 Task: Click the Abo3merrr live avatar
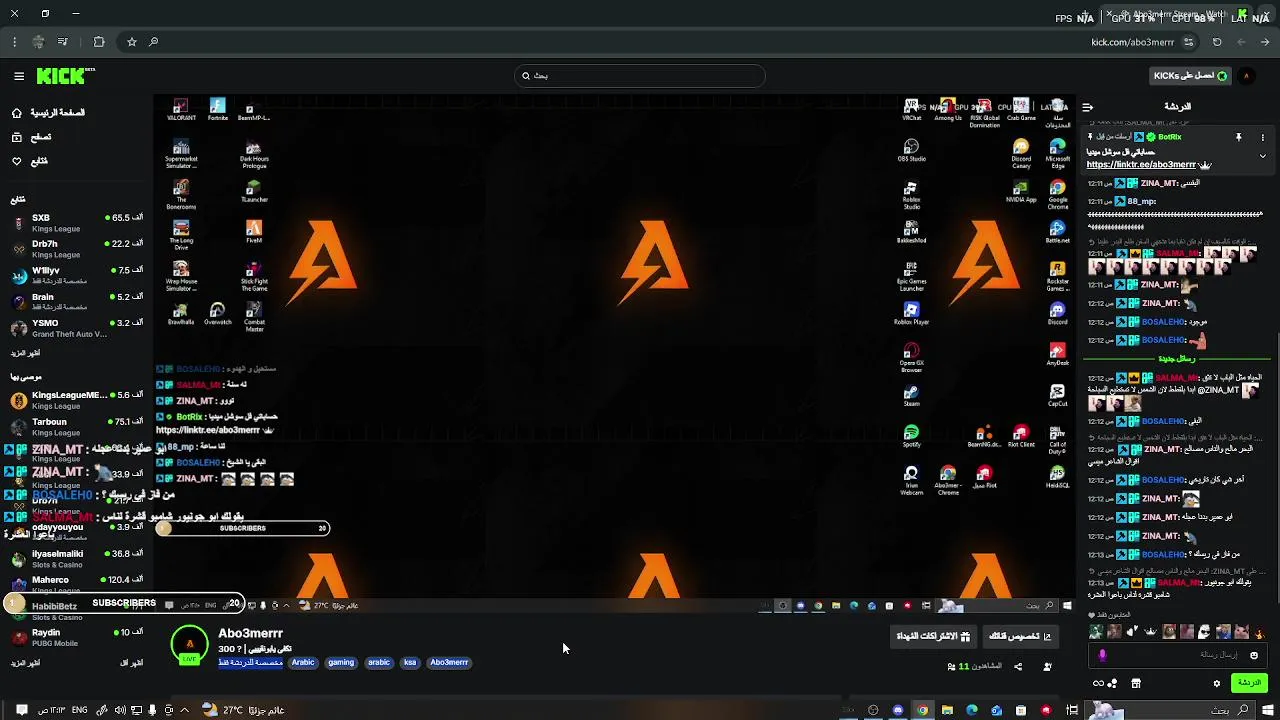pos(190,645)
